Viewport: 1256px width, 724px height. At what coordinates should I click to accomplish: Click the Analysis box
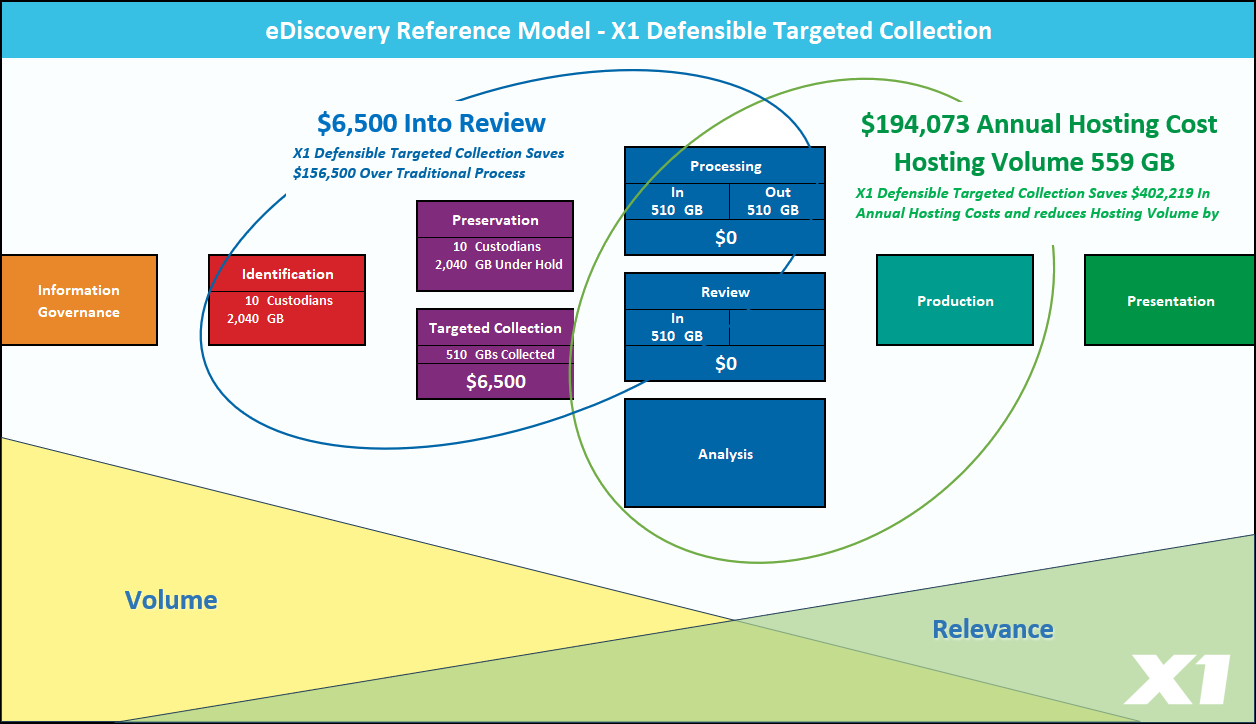tap(725, 453)
